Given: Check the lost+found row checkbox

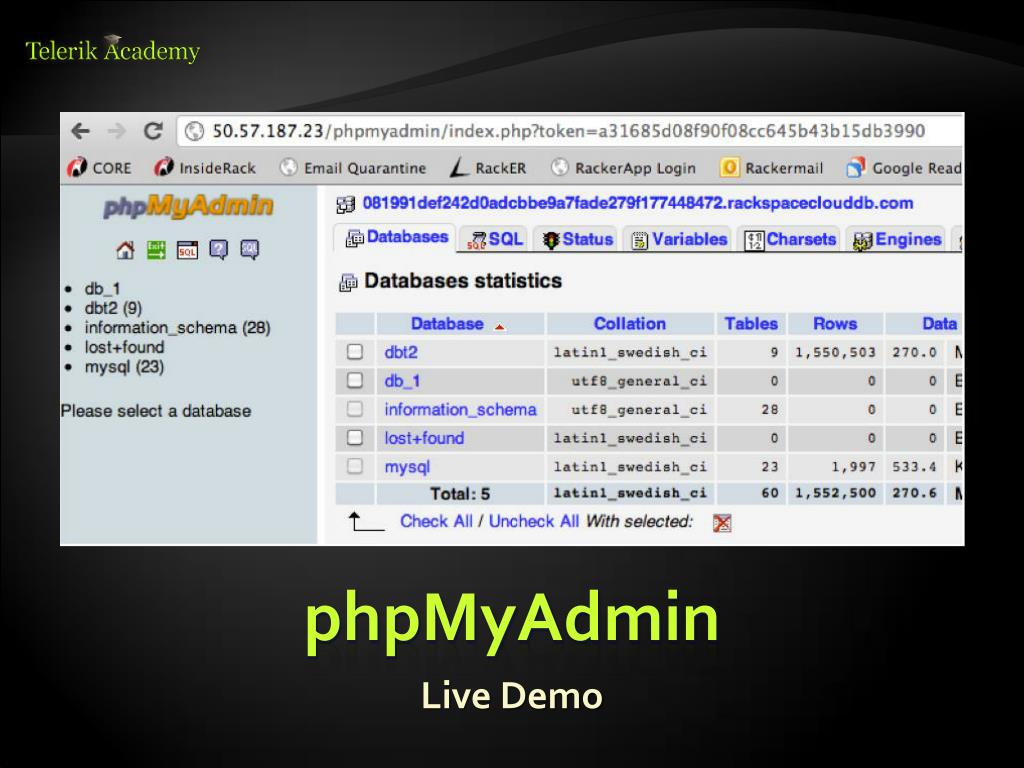Looking at the screenshot, I should (x=355, y=438).
